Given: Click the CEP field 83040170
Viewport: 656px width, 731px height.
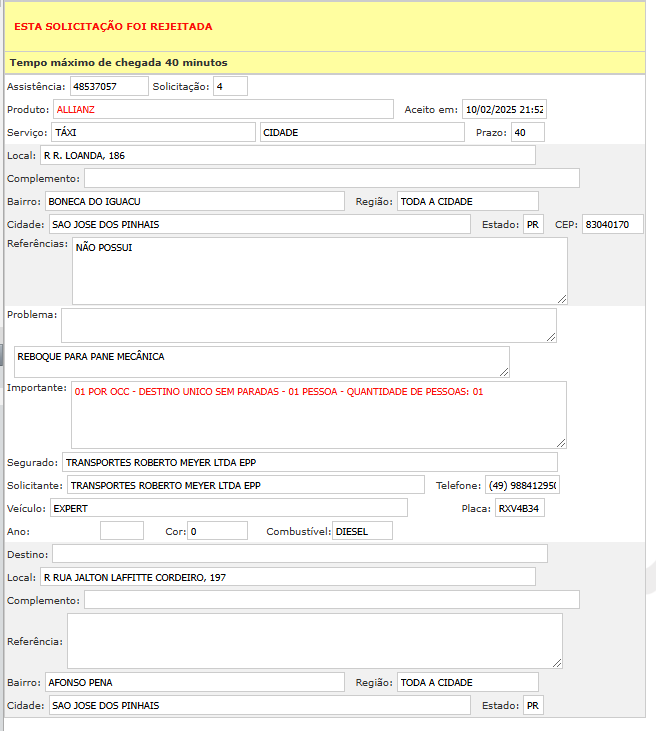Looking at the screenshot, I should [x=612, y=224].
